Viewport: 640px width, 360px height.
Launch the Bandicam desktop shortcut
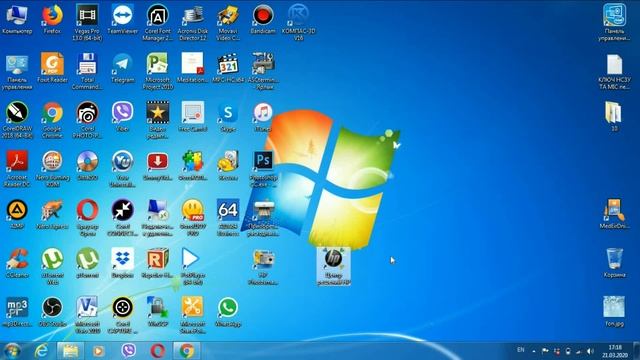click(x=263, y=19)
